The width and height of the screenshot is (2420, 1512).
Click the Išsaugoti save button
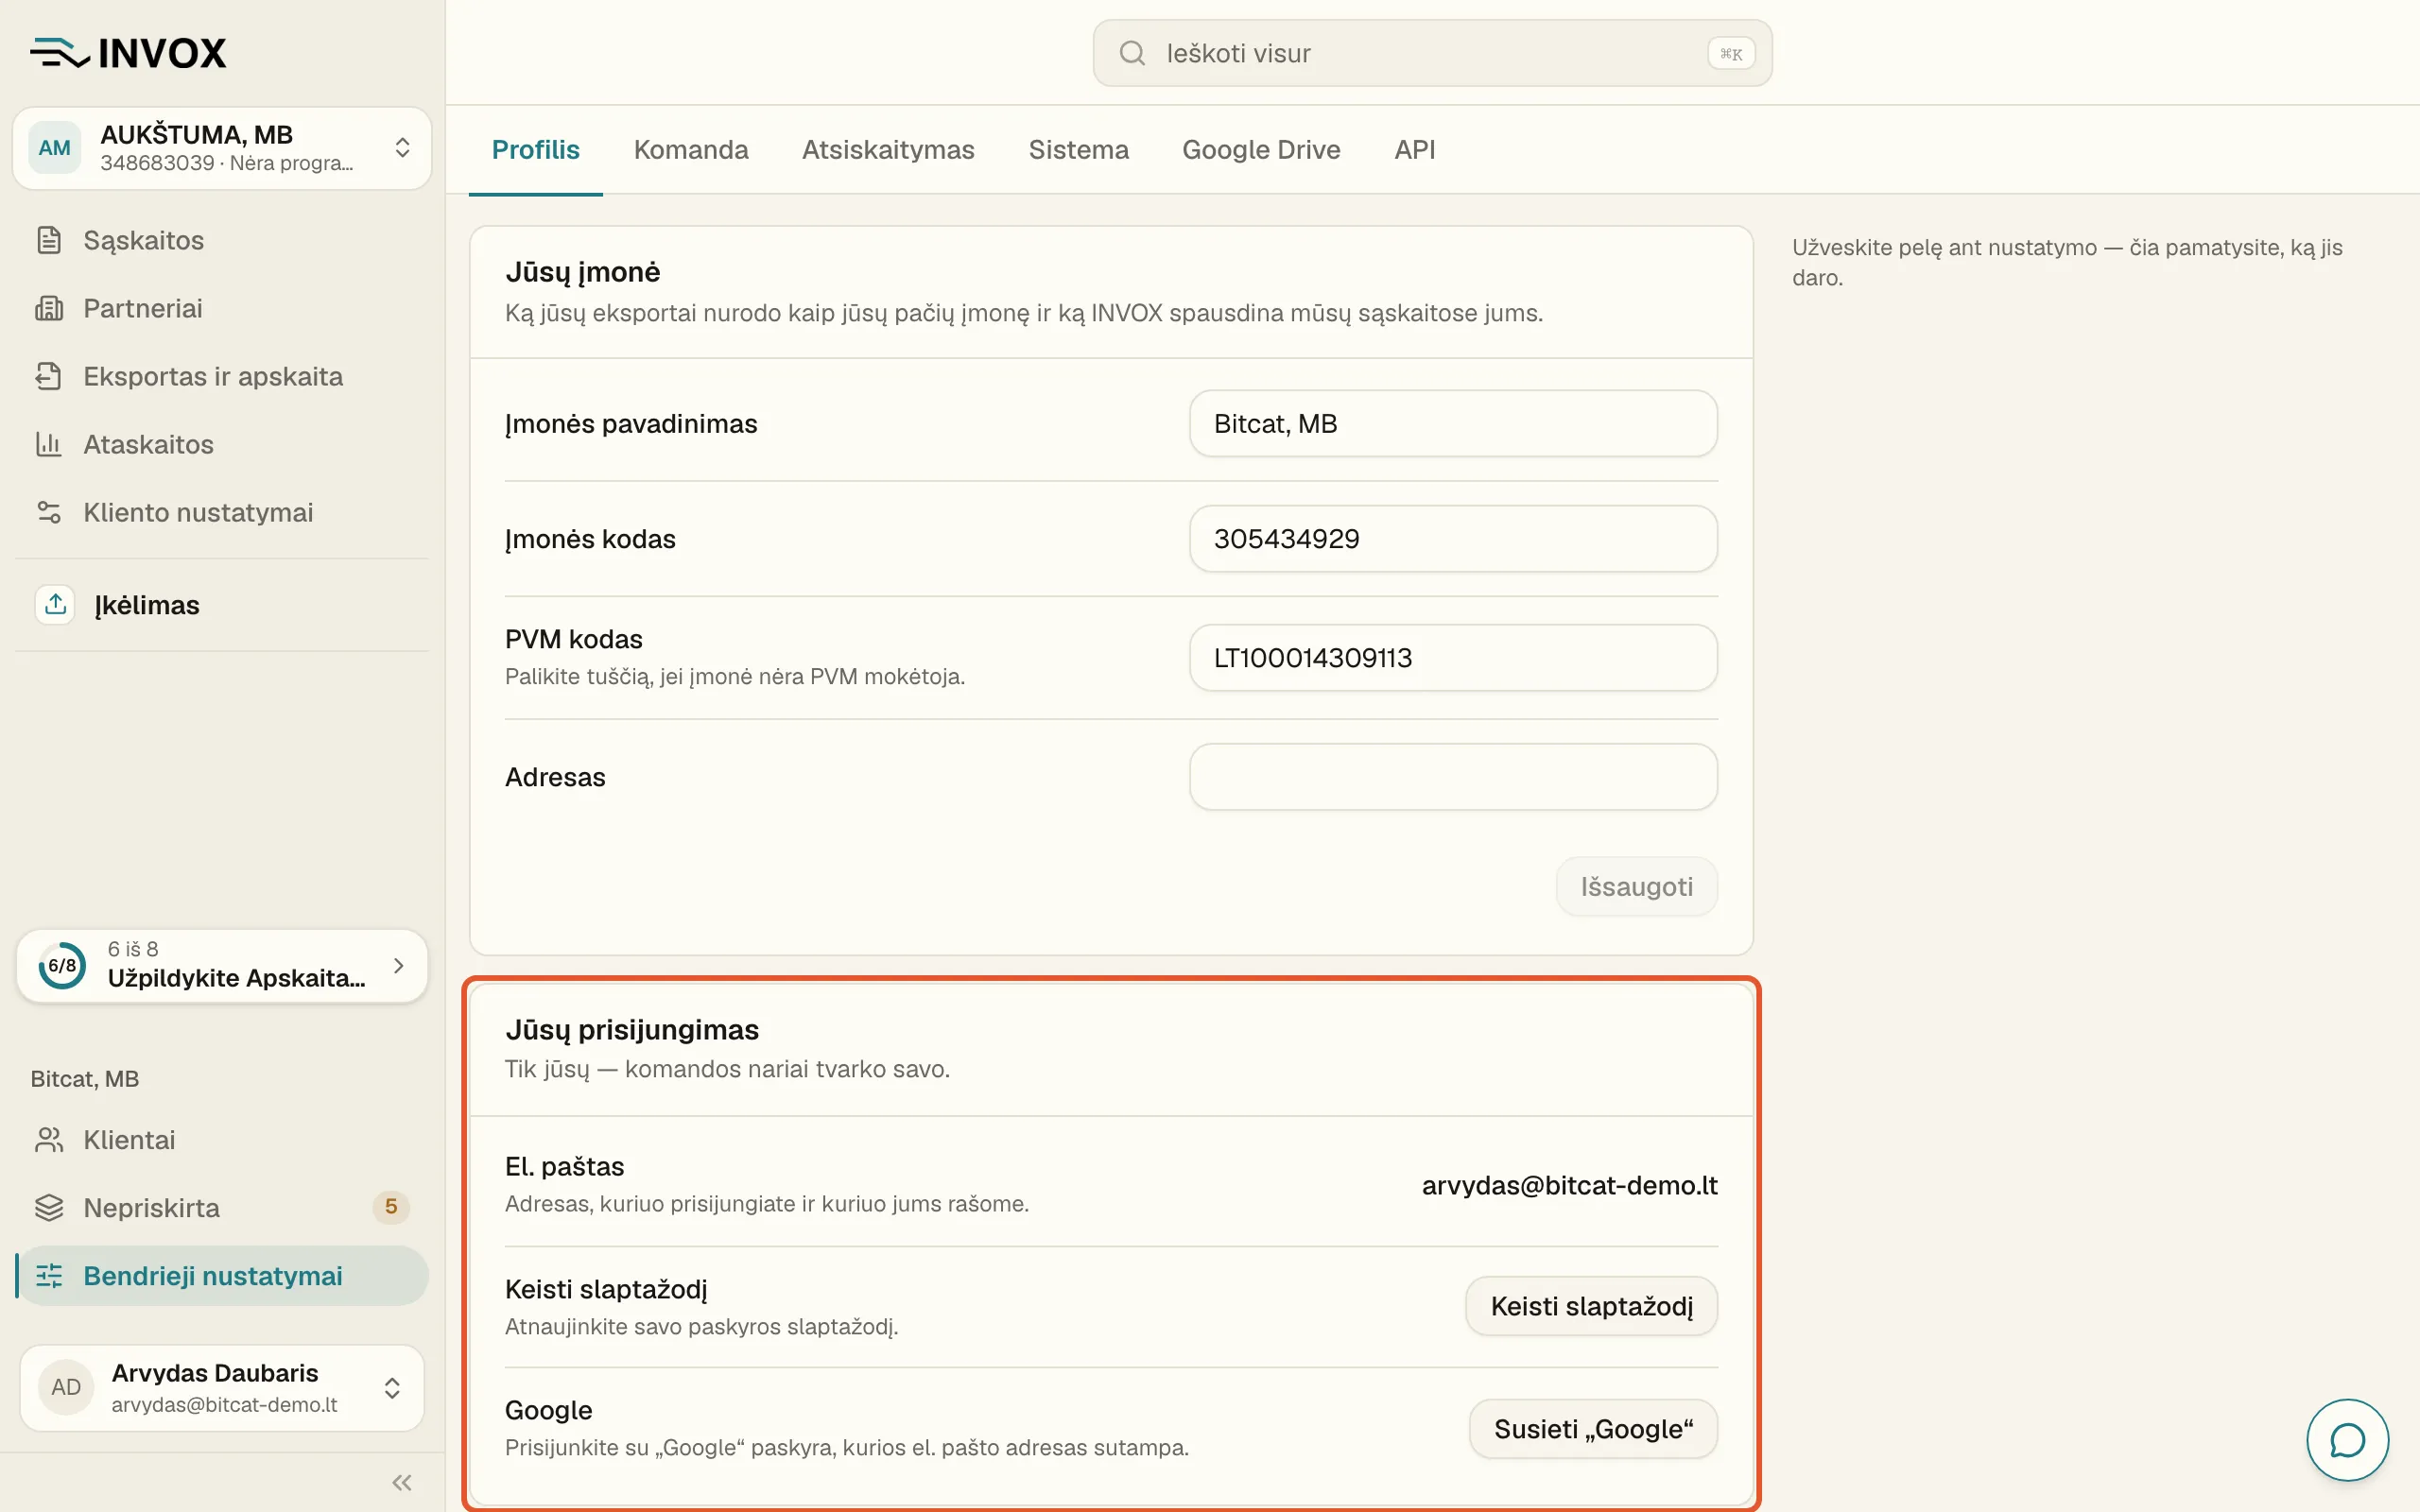pos(1636,887)
